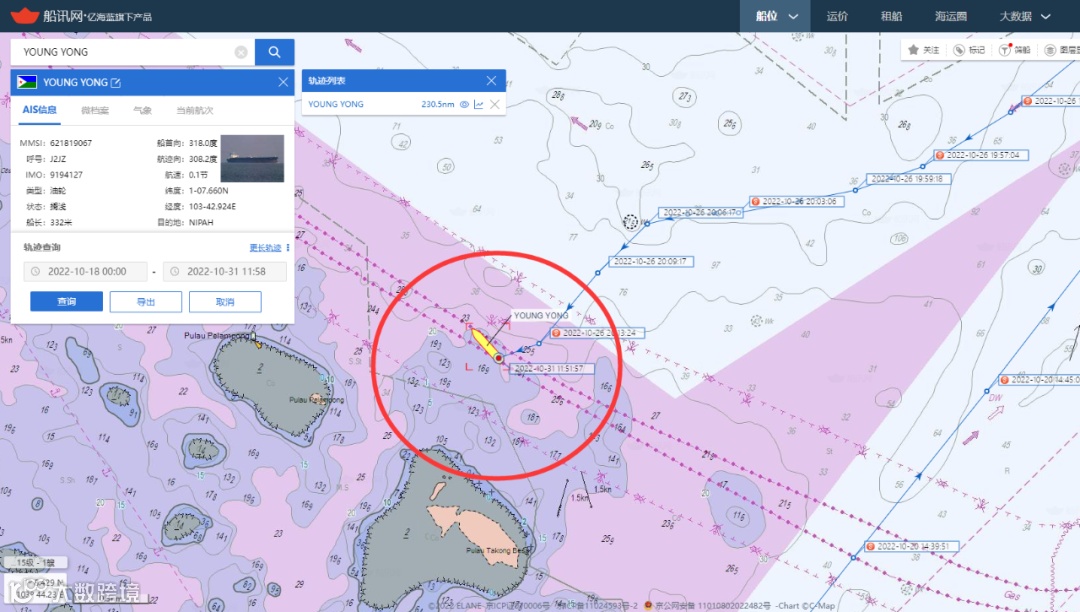The height and width of the screenshot is (612, 1080).
Task: Open the chart icon in track list row
Action: pos(479,105)
